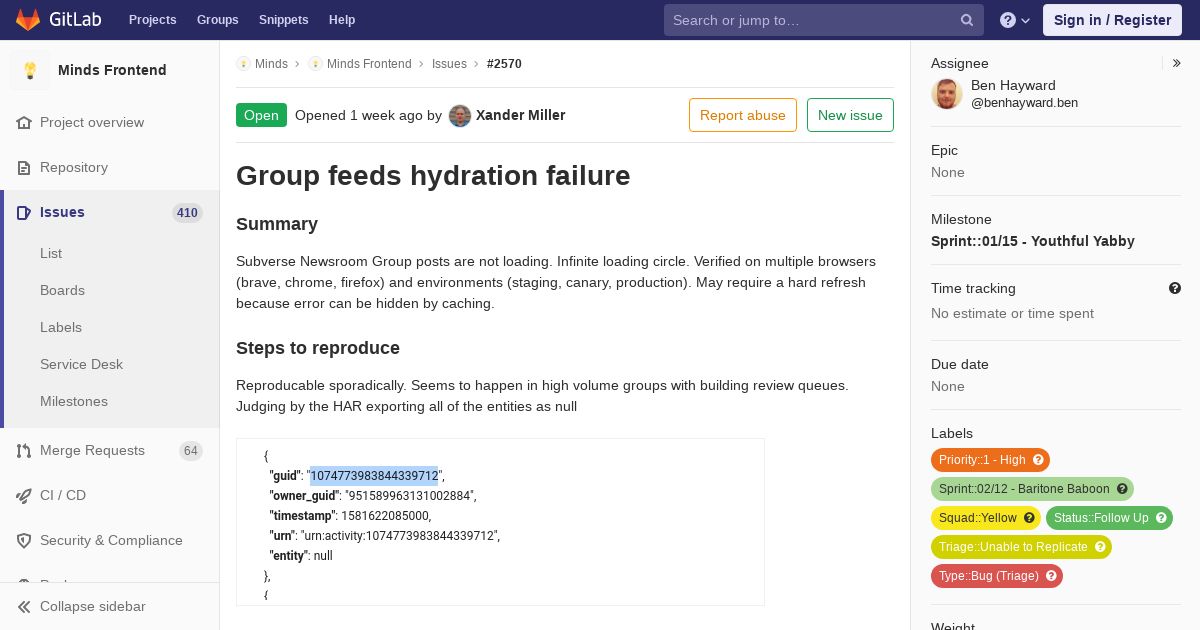Open the Groups menu in navbar

(x=217, y=20)
